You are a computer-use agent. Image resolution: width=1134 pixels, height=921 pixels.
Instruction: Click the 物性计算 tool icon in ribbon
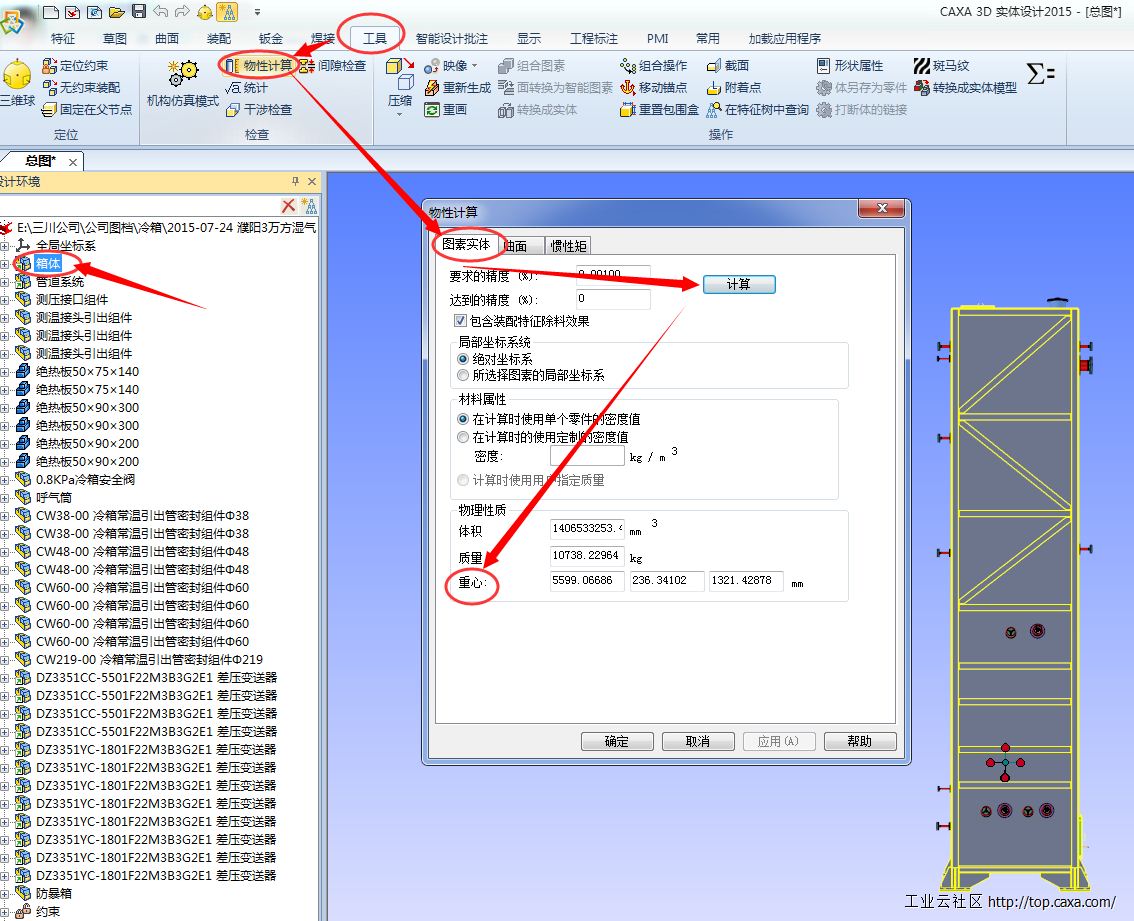point(233,66)
